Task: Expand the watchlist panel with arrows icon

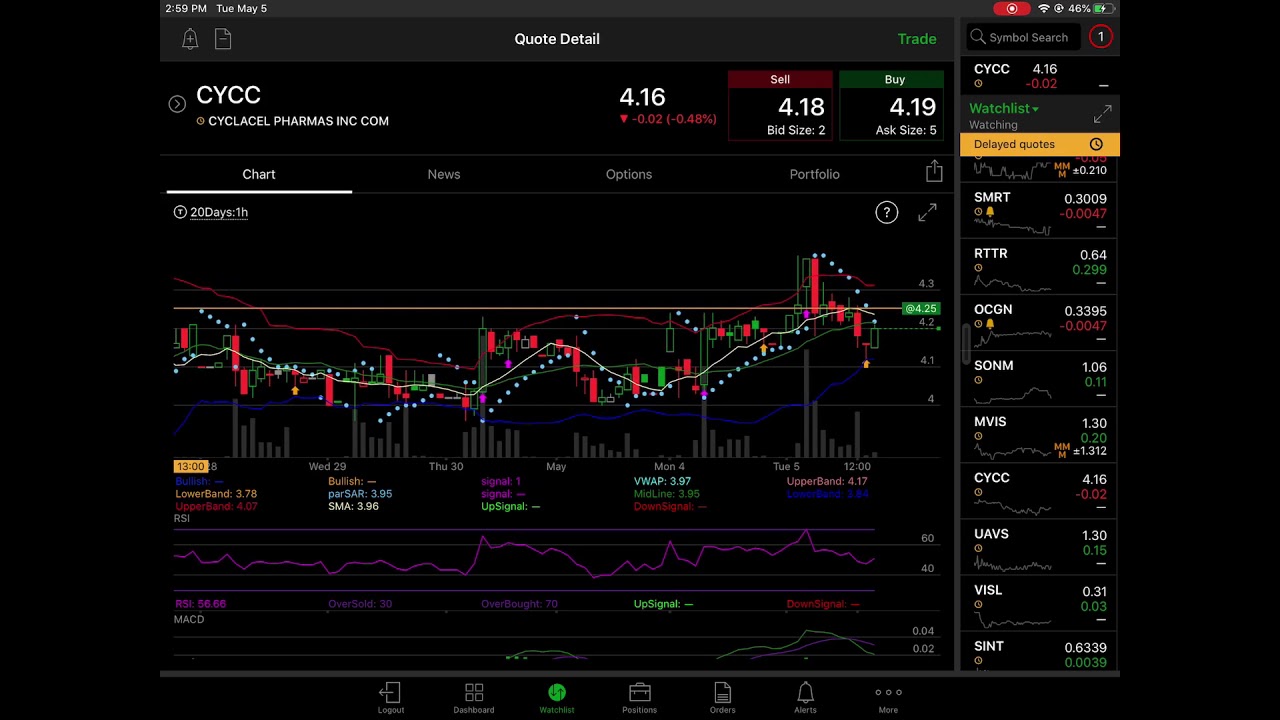Action: point(1102,114)
